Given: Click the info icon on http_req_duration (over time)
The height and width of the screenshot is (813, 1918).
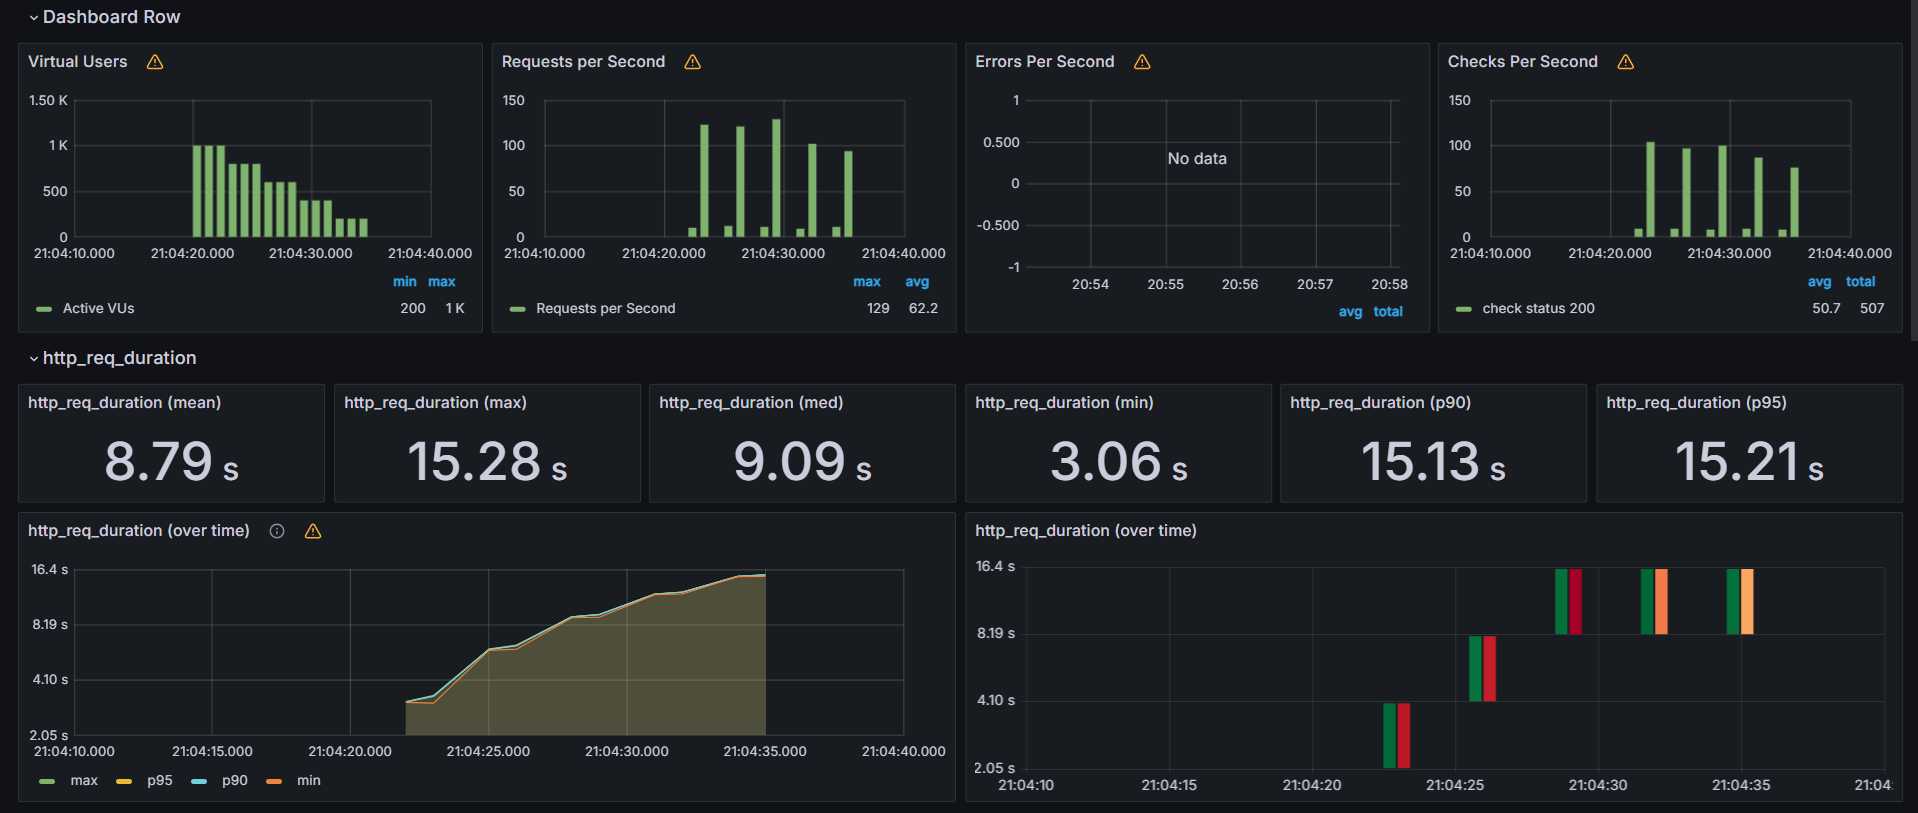Looking at the screenshot, I should coord(277,531).
